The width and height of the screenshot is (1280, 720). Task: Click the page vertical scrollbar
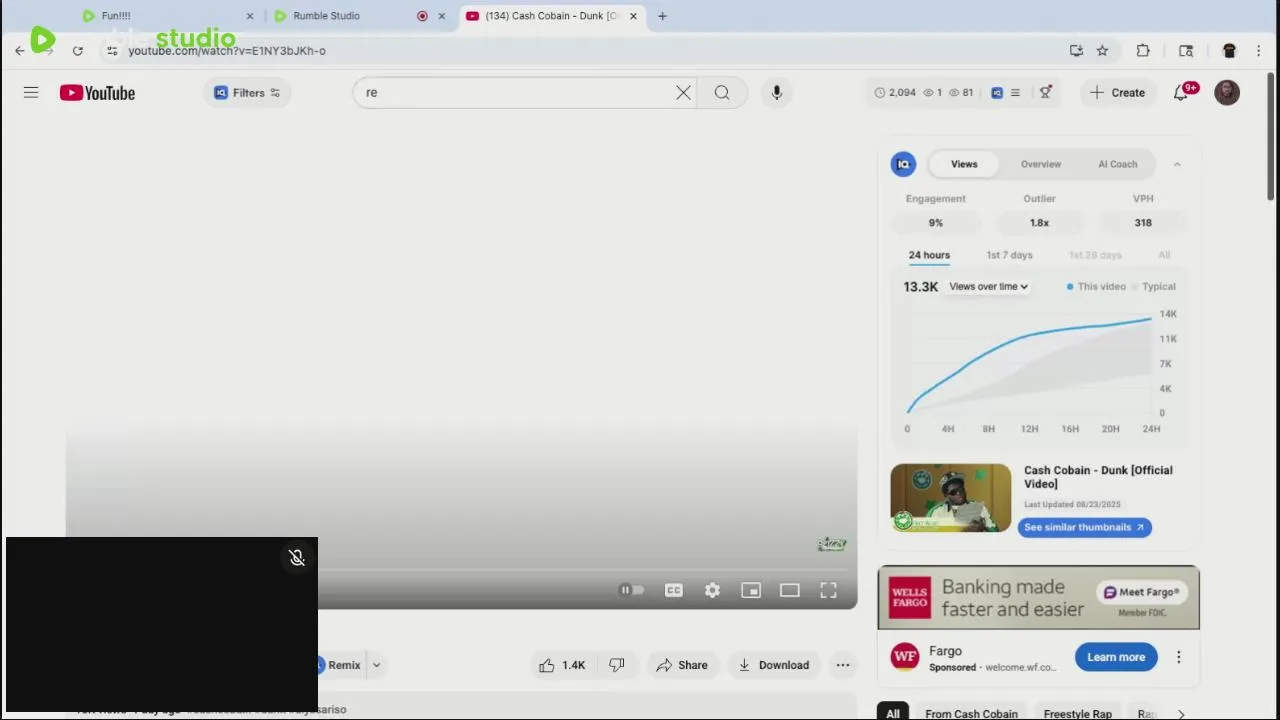[1272, 135]
